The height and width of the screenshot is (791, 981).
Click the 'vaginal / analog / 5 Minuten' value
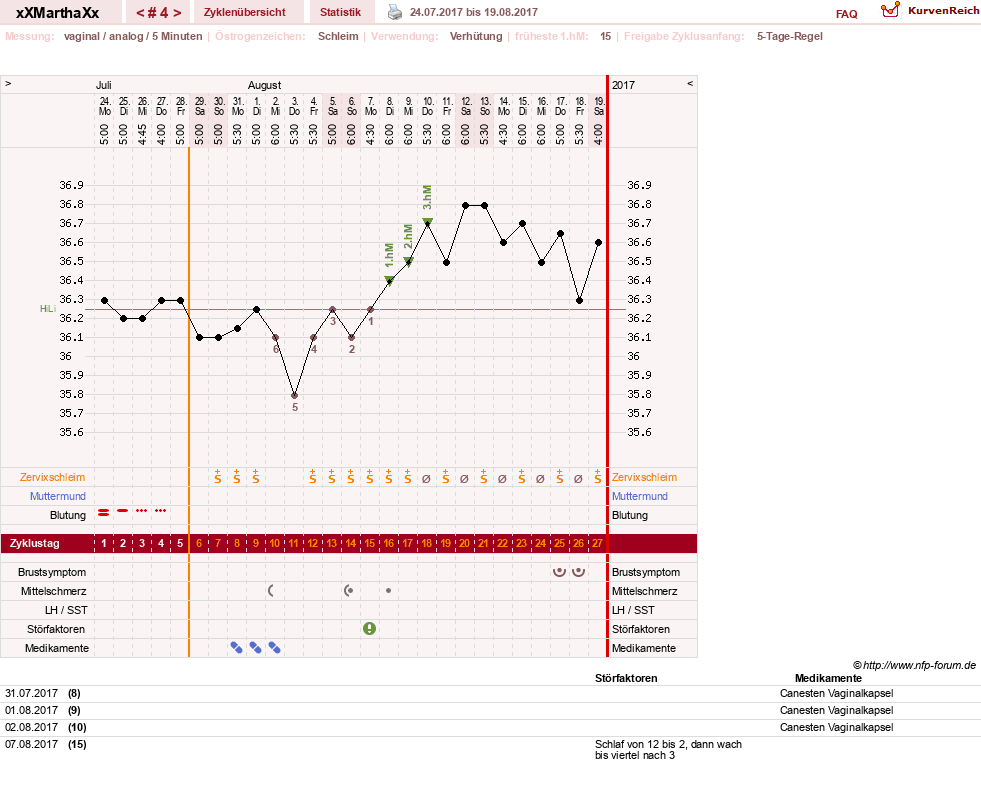click(x=133, y=36)
